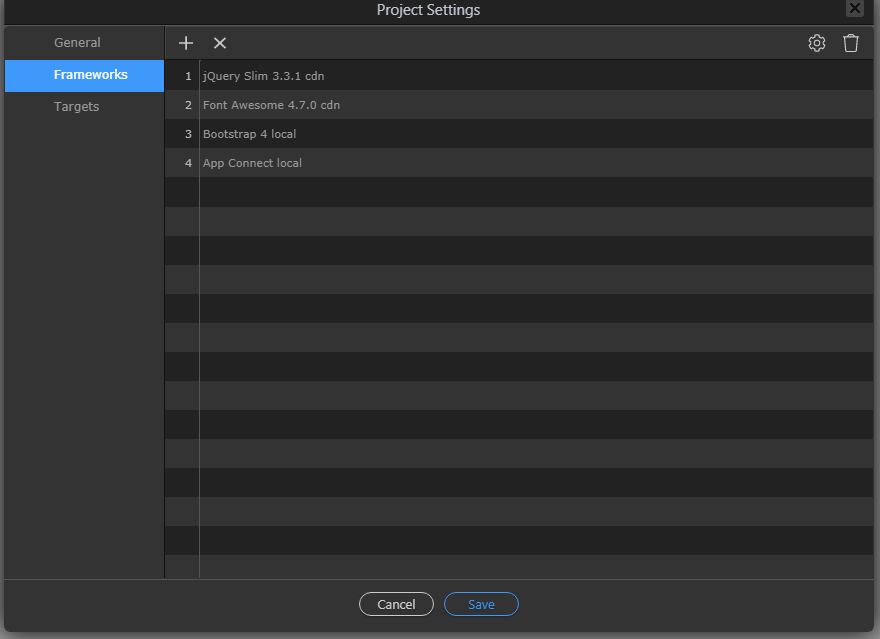
Task: Select jQuery Slim 3.3.1 cdn row
Action: pyautogui.click(x=519, y=76)
